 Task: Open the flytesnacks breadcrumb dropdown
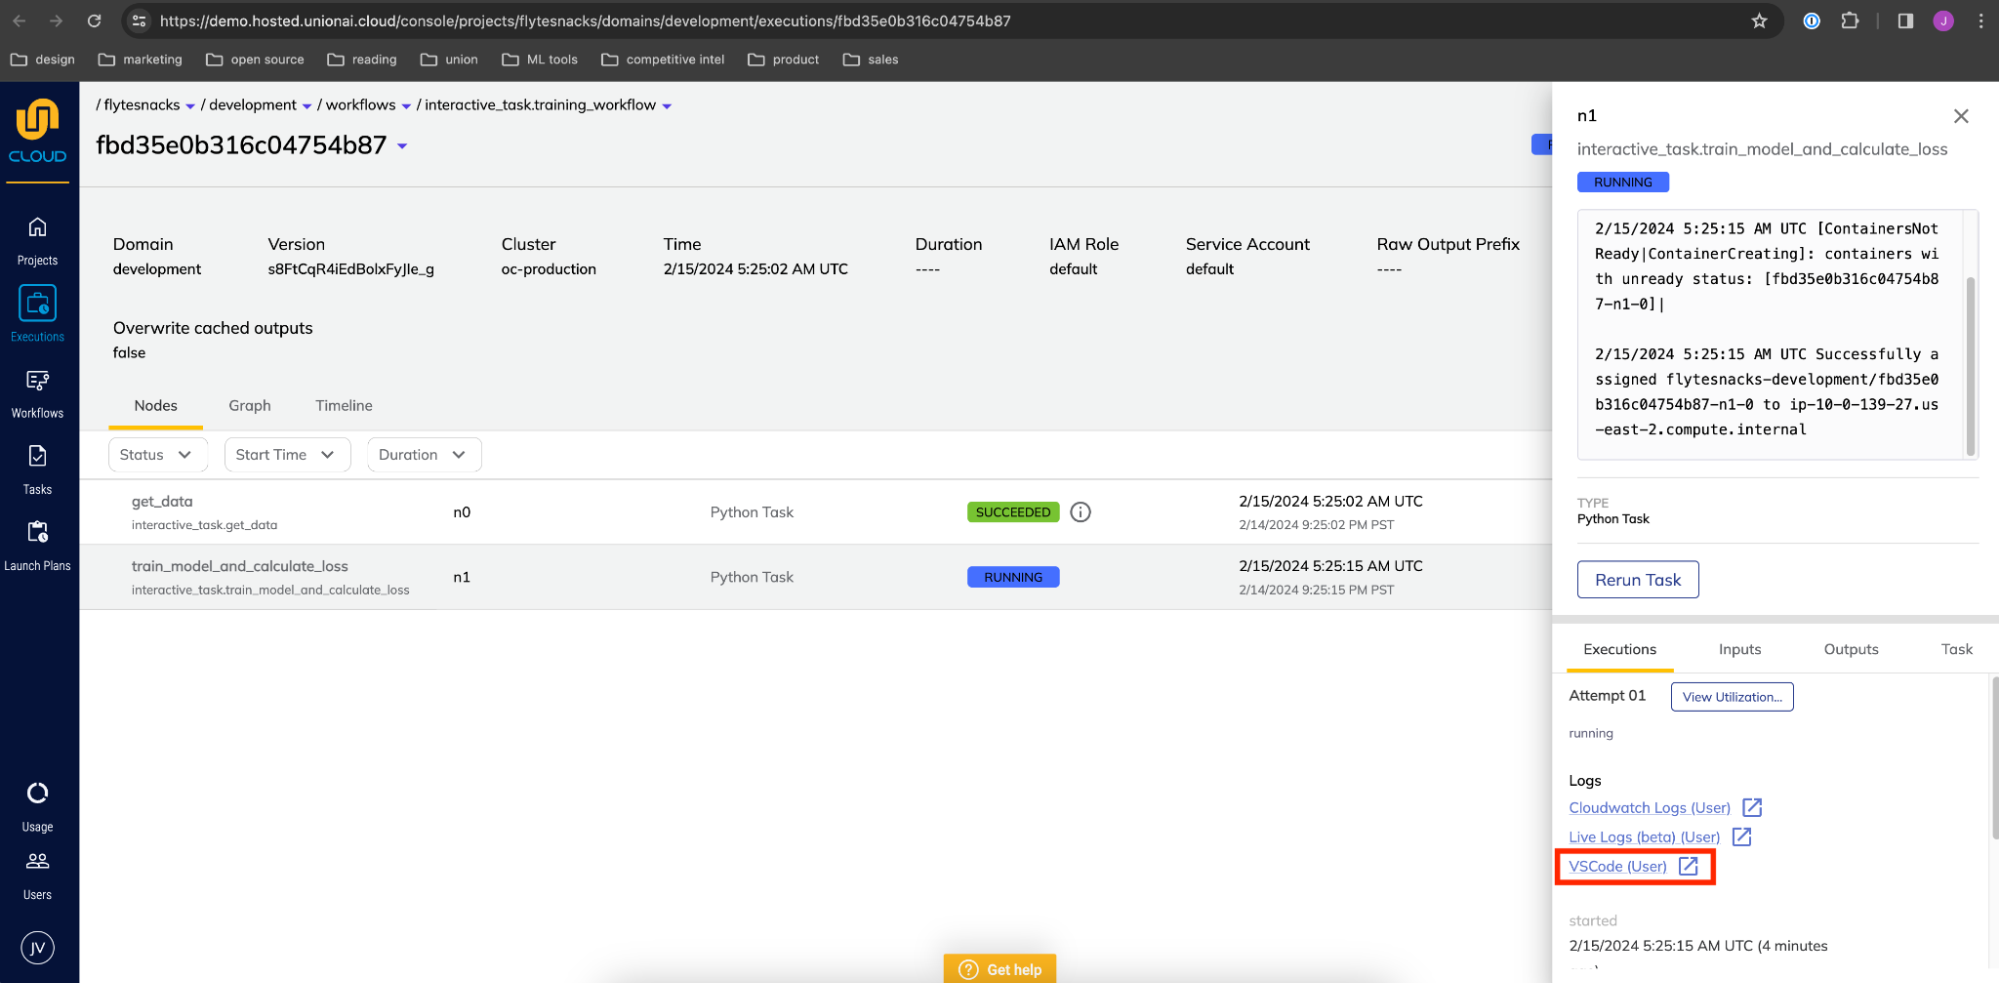[x=189, y=105]
